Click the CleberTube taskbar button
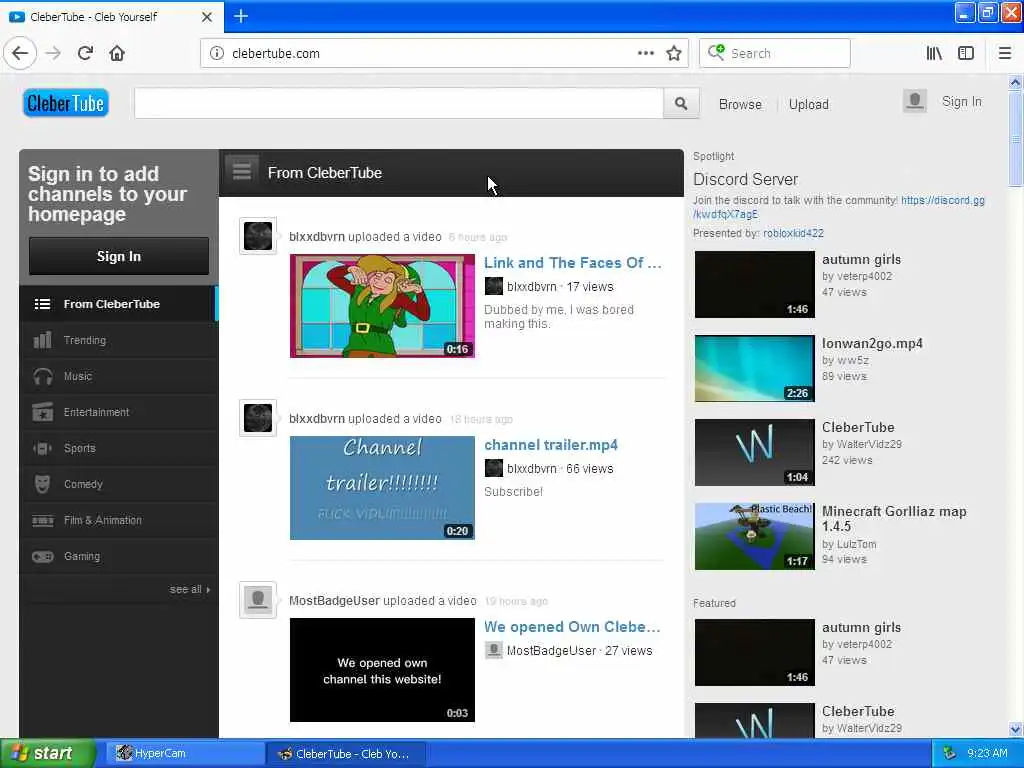Image resolution: width=1024 pixels, height=768 pixels. 346,753
